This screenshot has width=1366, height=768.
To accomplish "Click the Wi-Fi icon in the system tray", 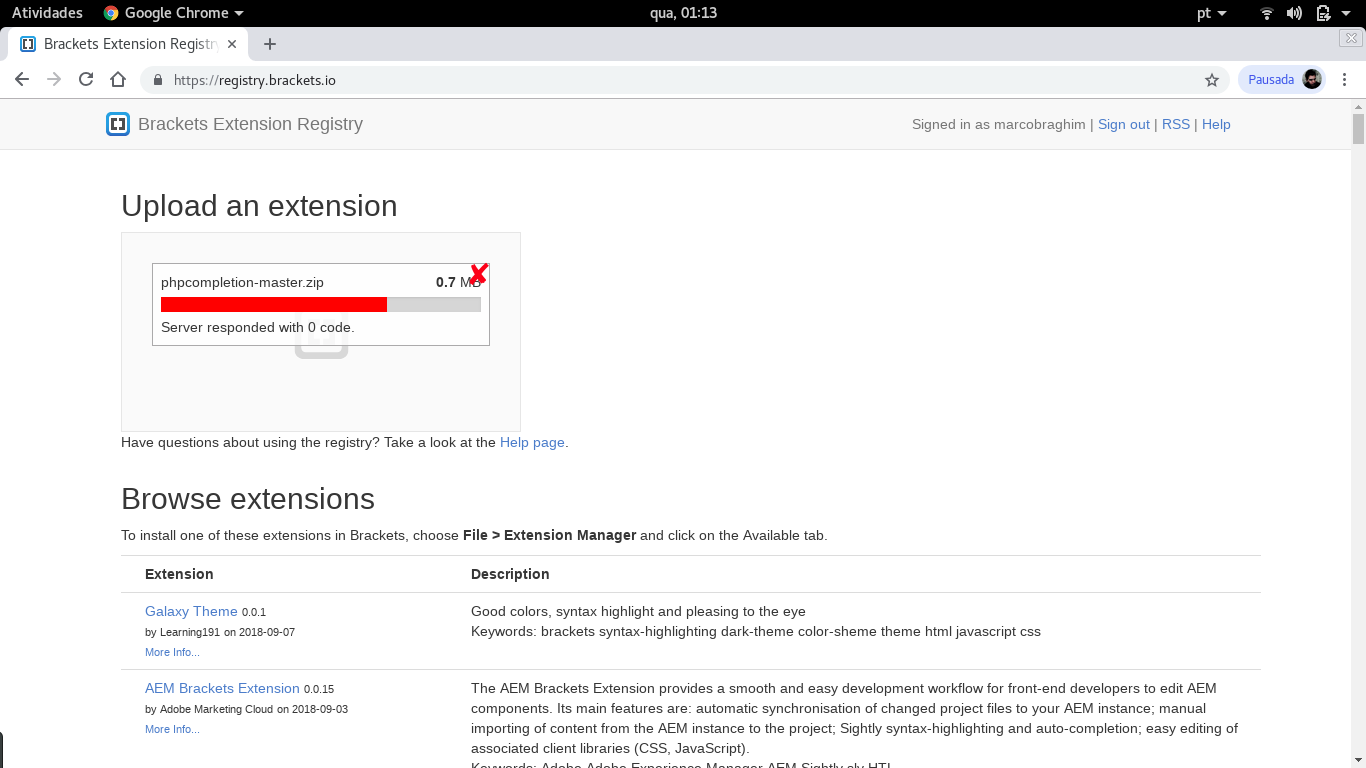I will pyautogui.click(x=1266, y=13).
